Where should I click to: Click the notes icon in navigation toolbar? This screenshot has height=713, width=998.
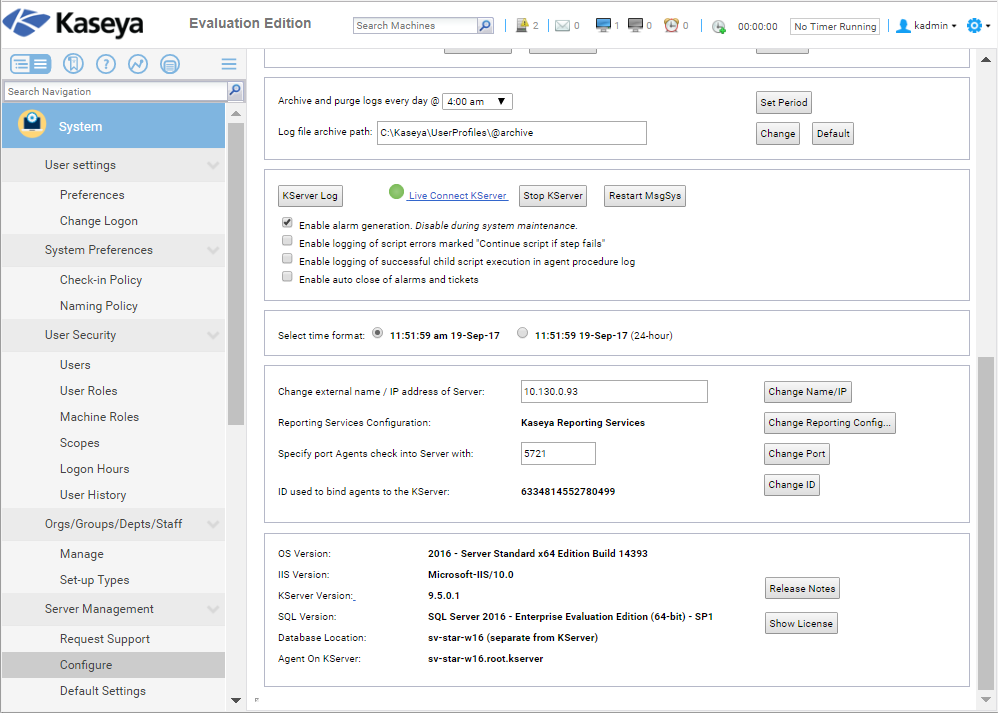[x=170, y=64]
